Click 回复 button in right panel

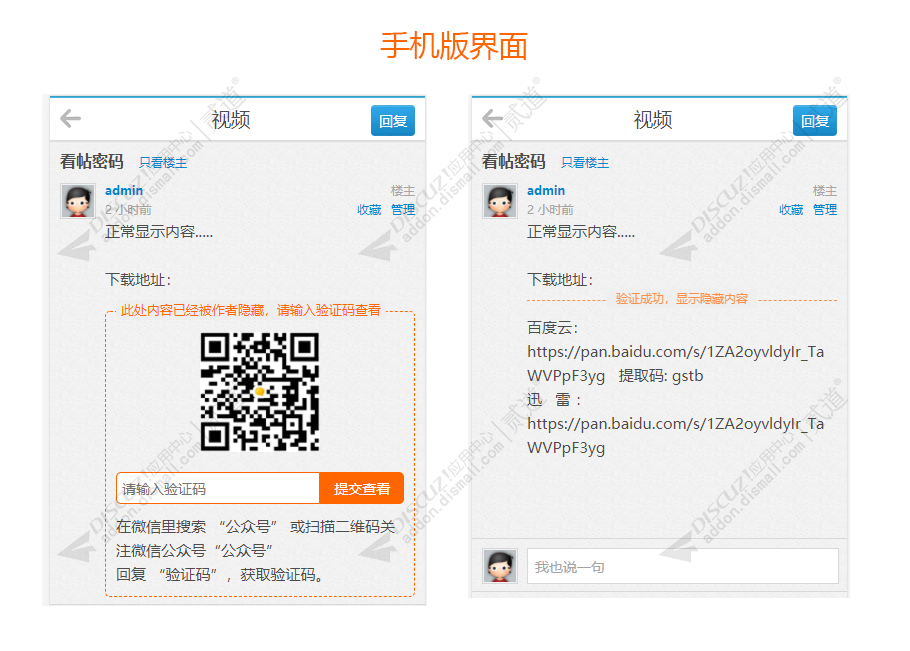[x=815, y=121]
